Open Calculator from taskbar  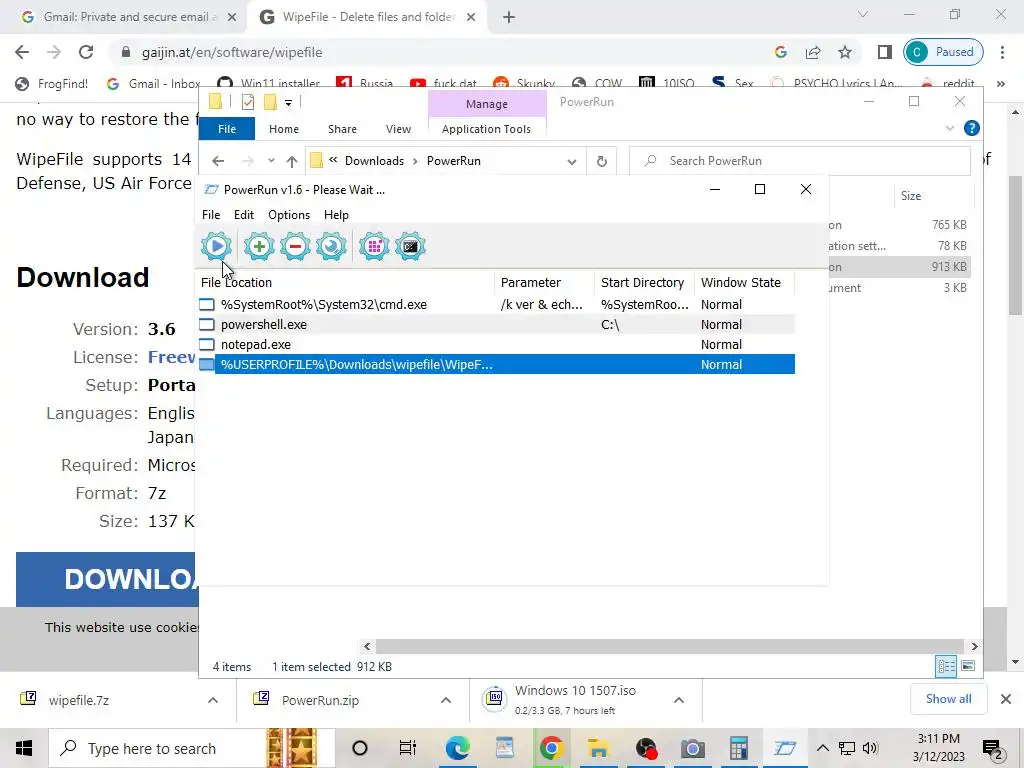click(x=739, y=748)
